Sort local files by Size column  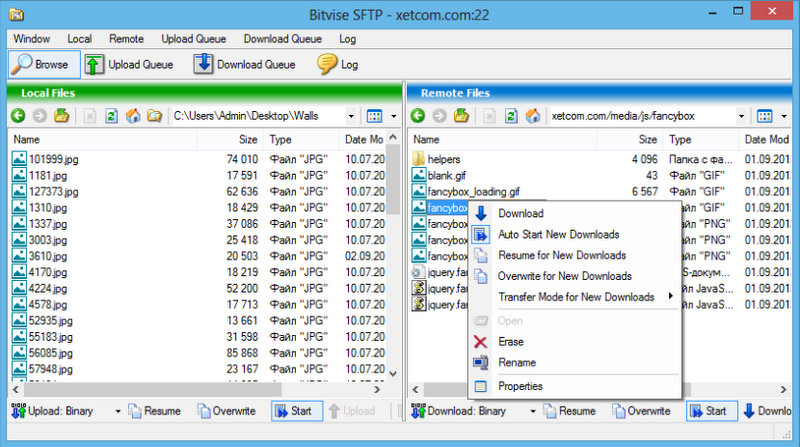230,139
